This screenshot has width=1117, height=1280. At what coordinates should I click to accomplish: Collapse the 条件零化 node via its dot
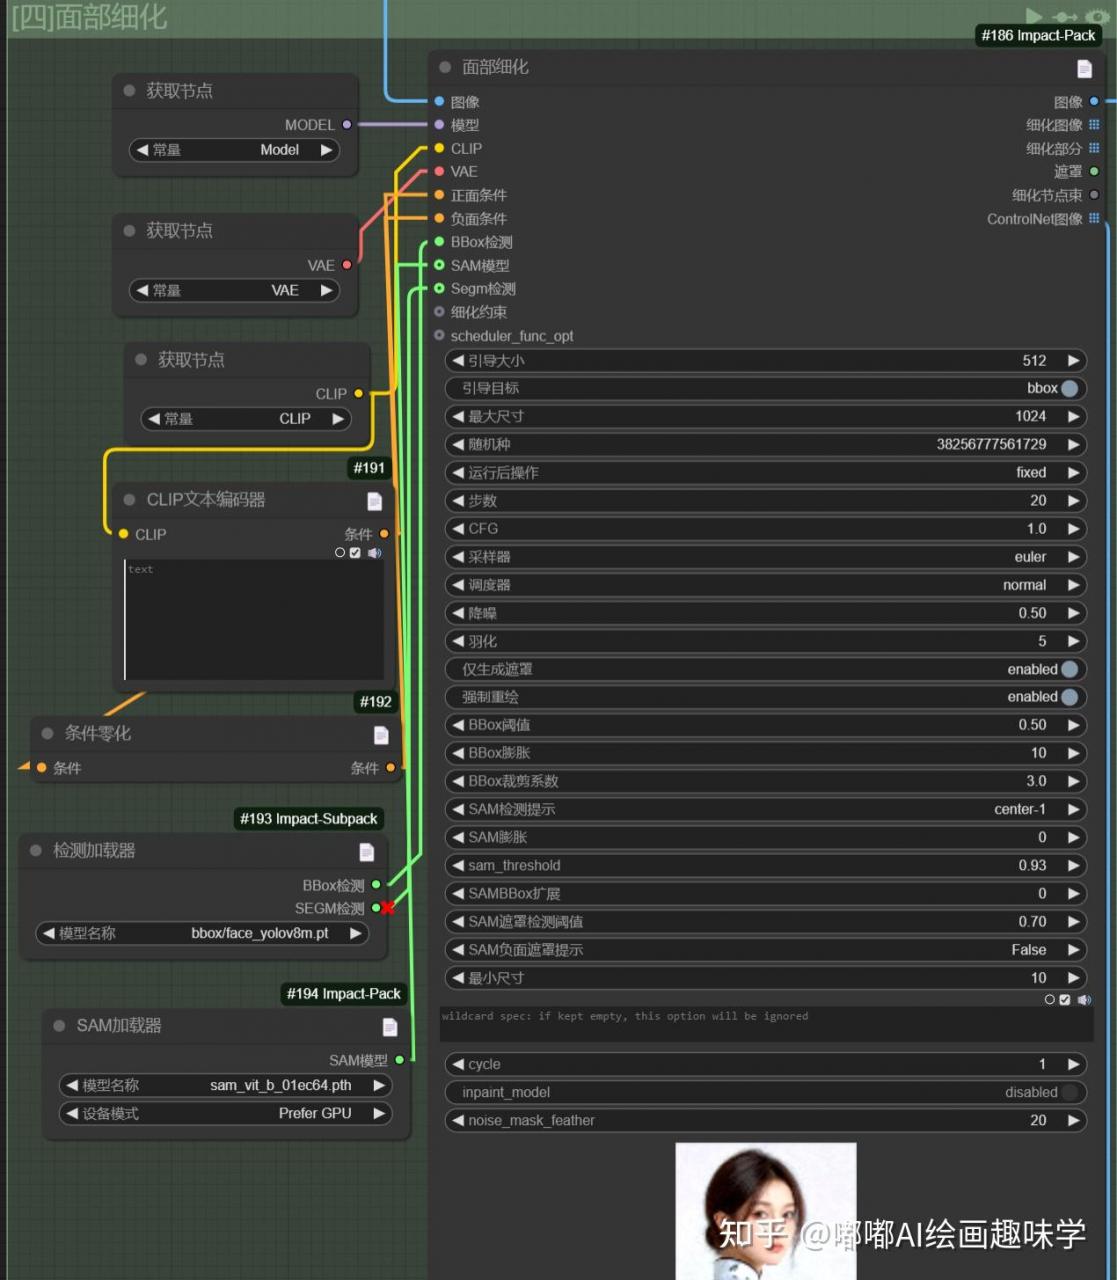click(x=47, y=733)
